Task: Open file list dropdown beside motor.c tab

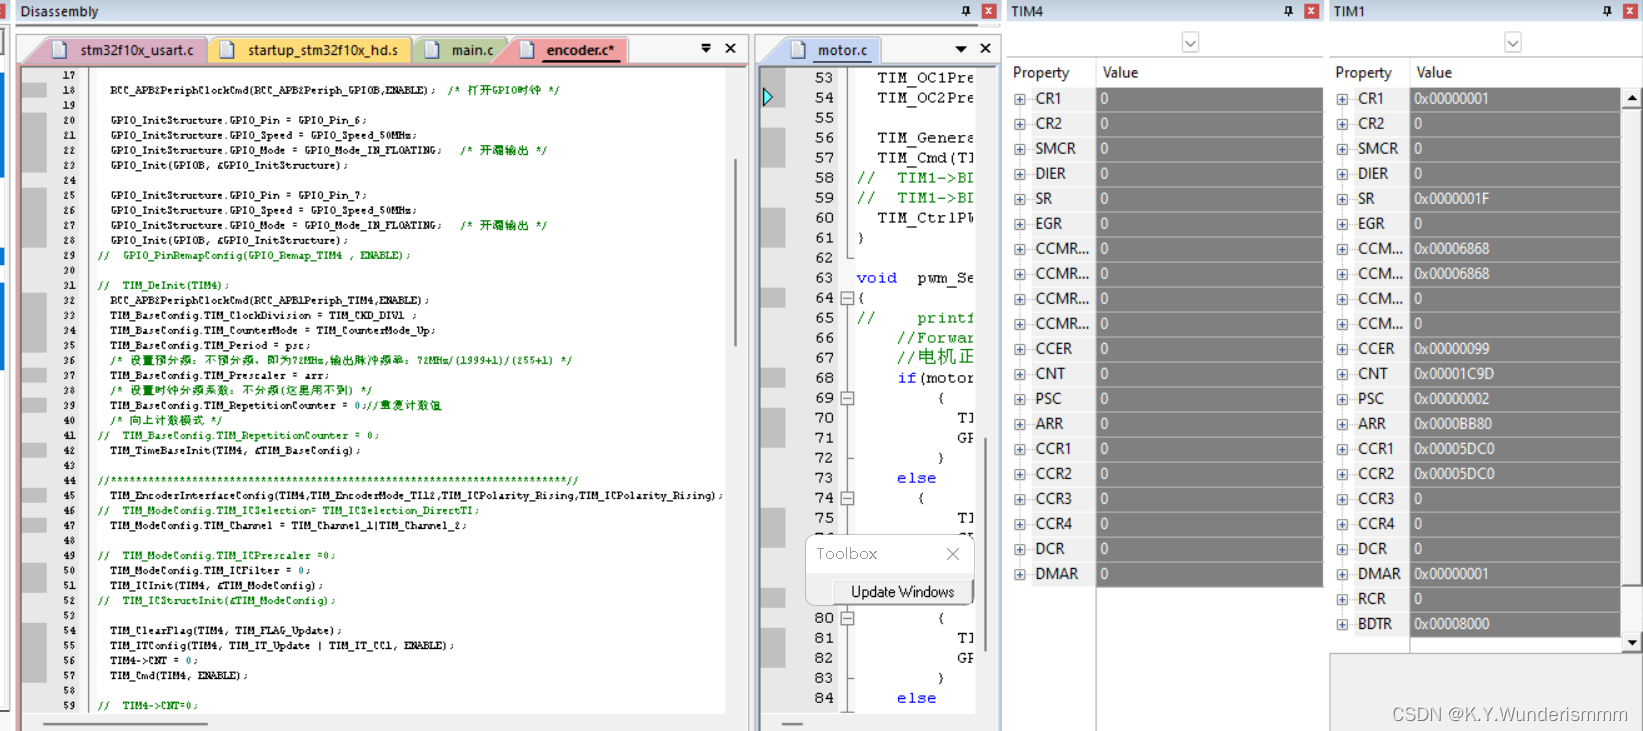Action: [x=961, y=48]
